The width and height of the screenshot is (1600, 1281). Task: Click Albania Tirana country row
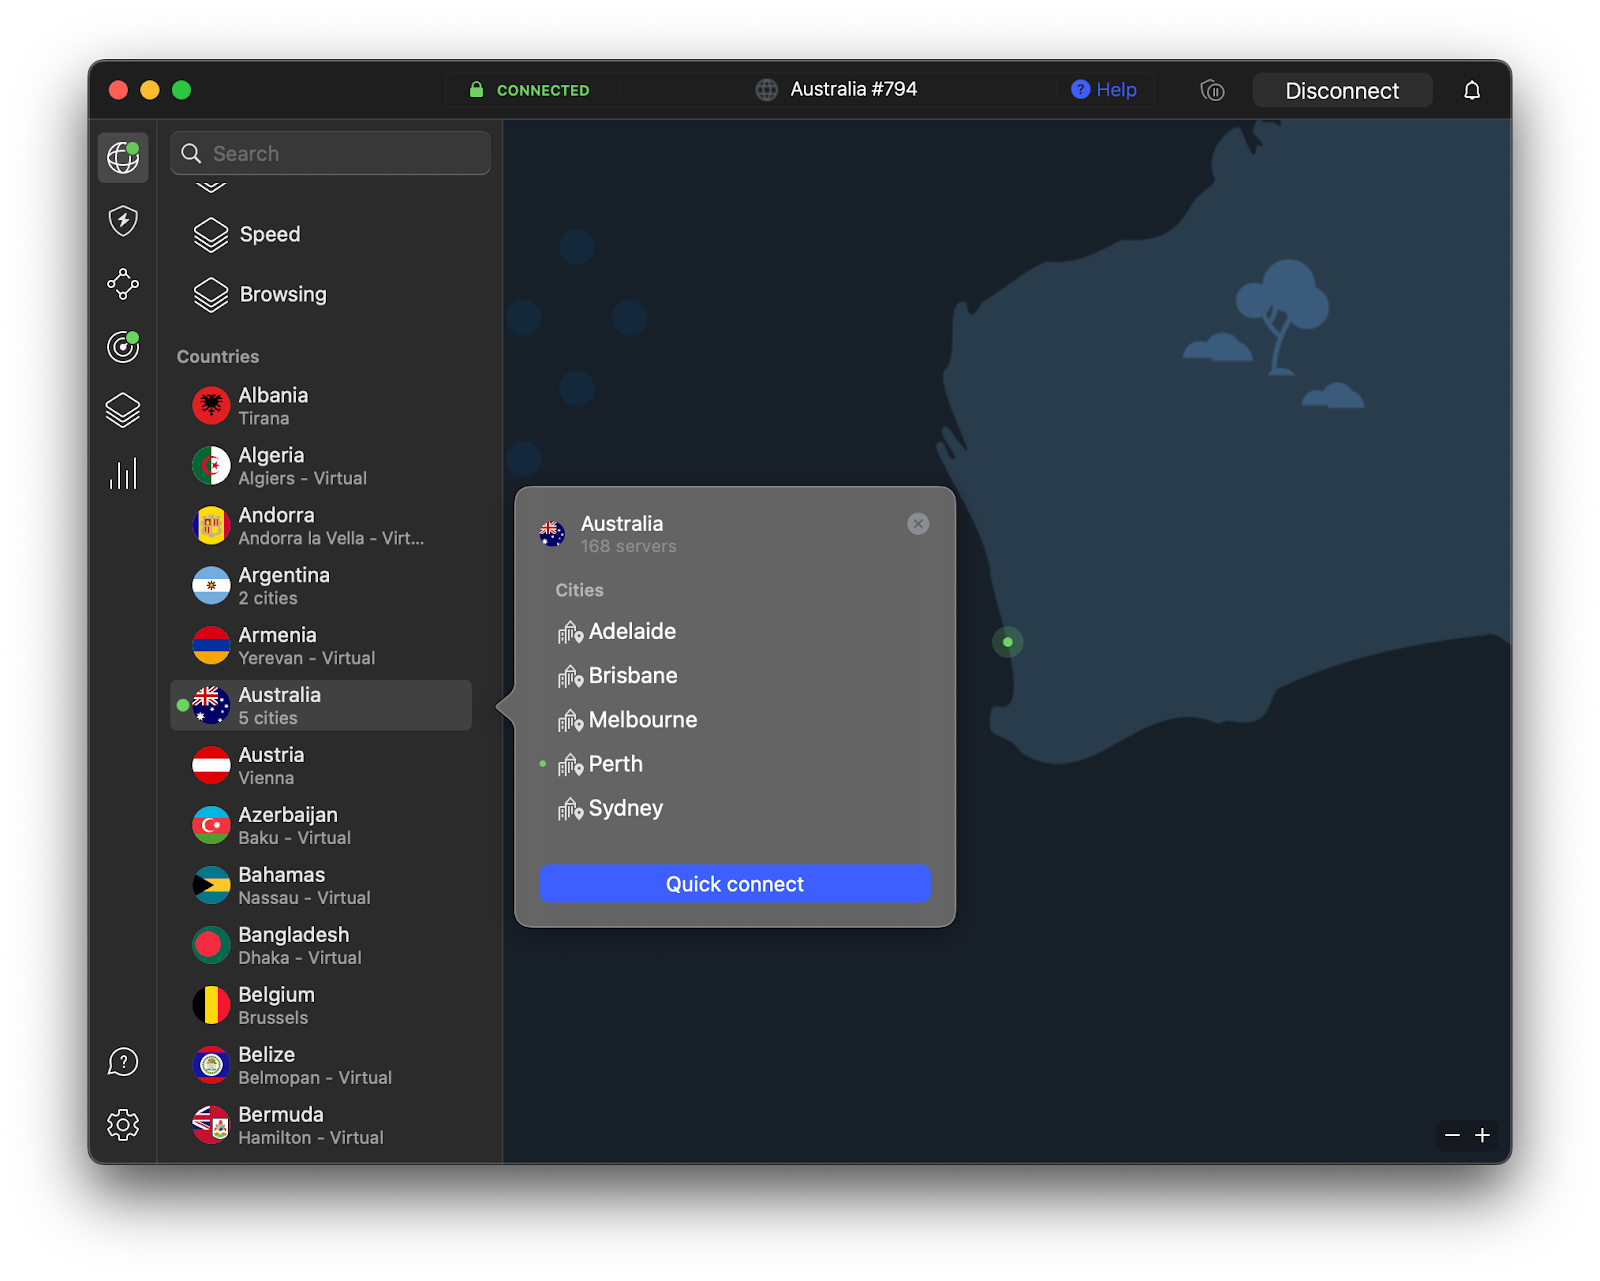tap(321, 406)
